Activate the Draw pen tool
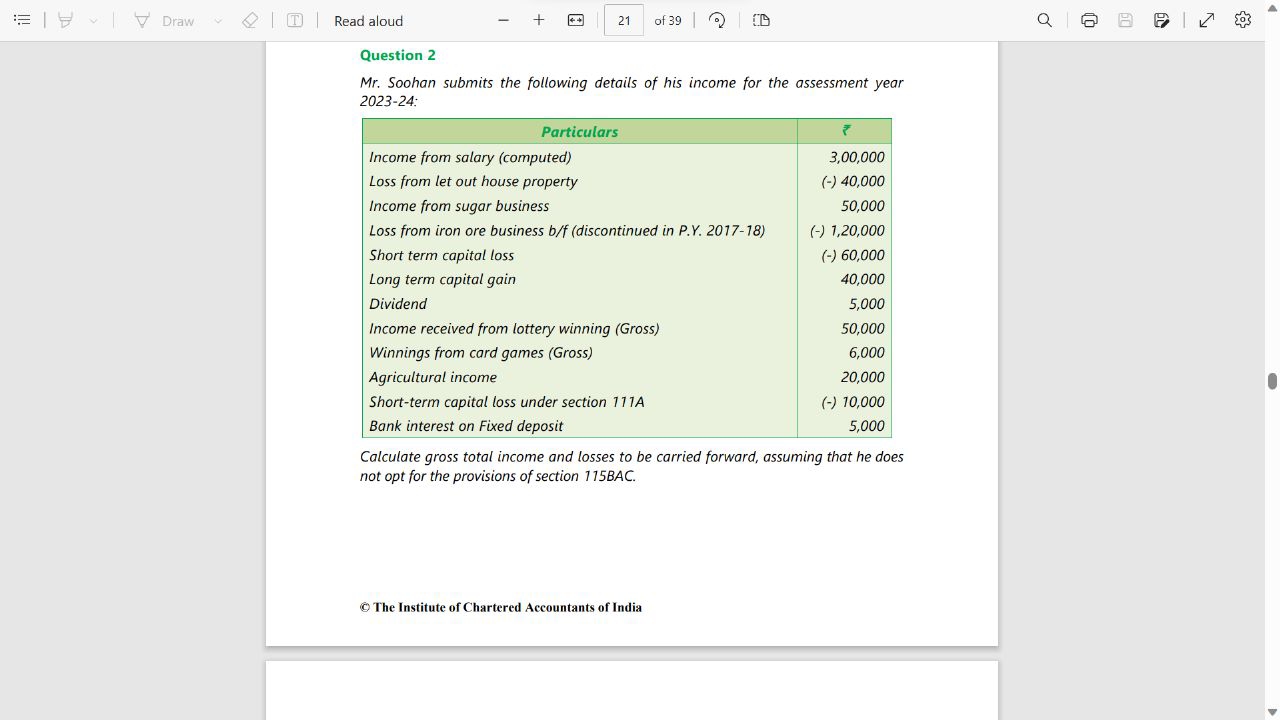 click(164, 20)
